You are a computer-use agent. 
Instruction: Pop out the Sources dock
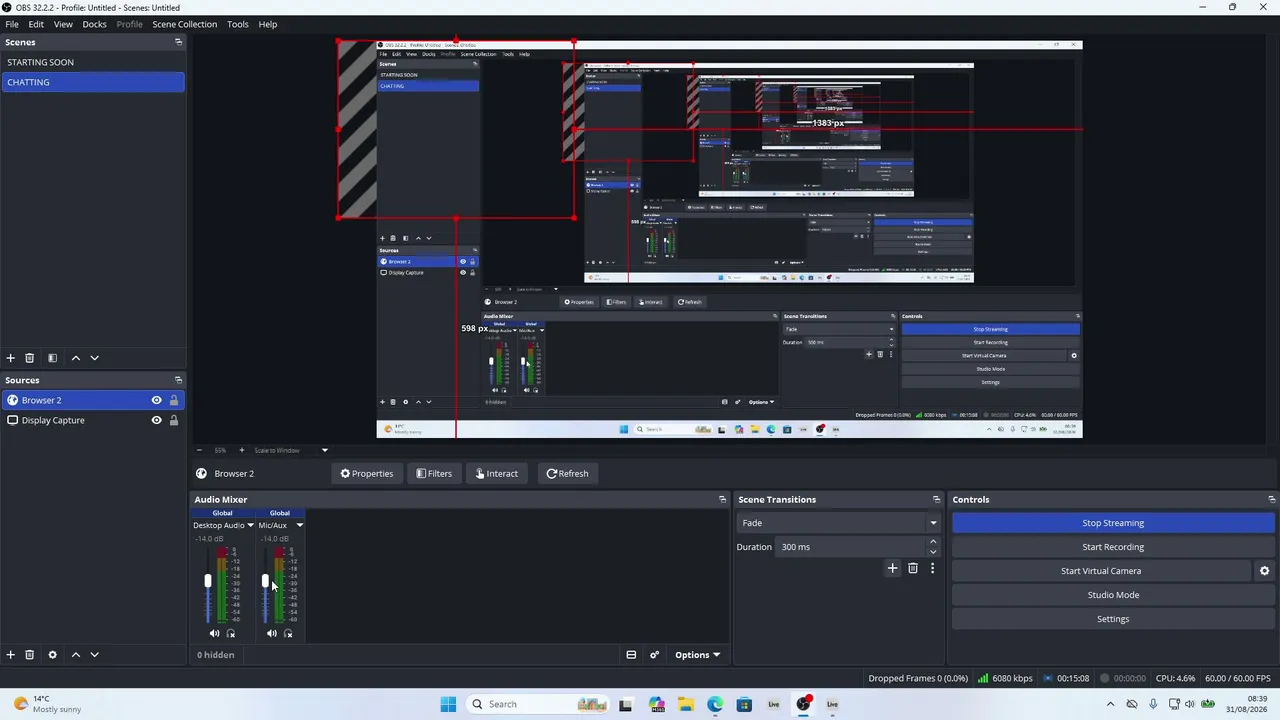(x=178, y=380)
